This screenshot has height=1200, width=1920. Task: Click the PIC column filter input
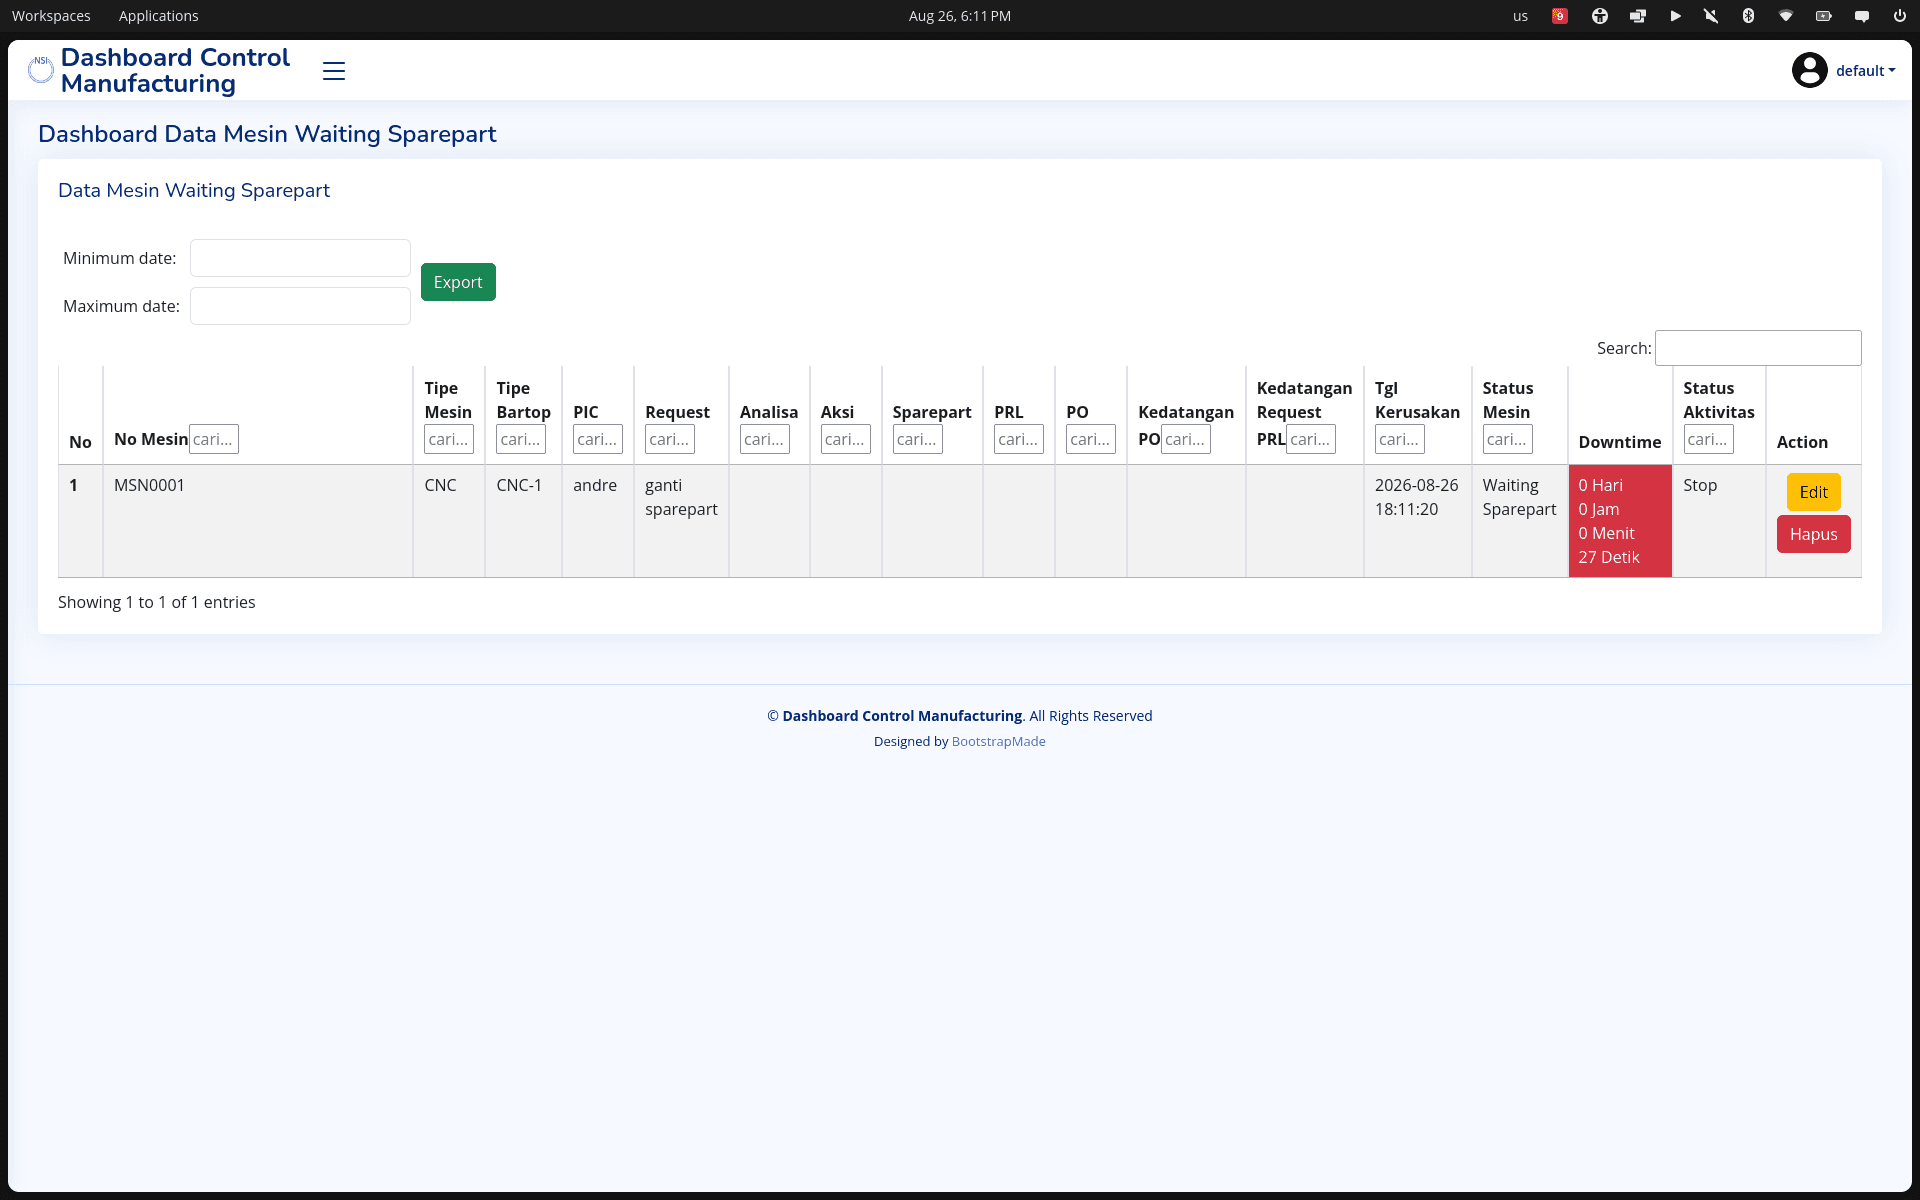click(x=598, y=439)
